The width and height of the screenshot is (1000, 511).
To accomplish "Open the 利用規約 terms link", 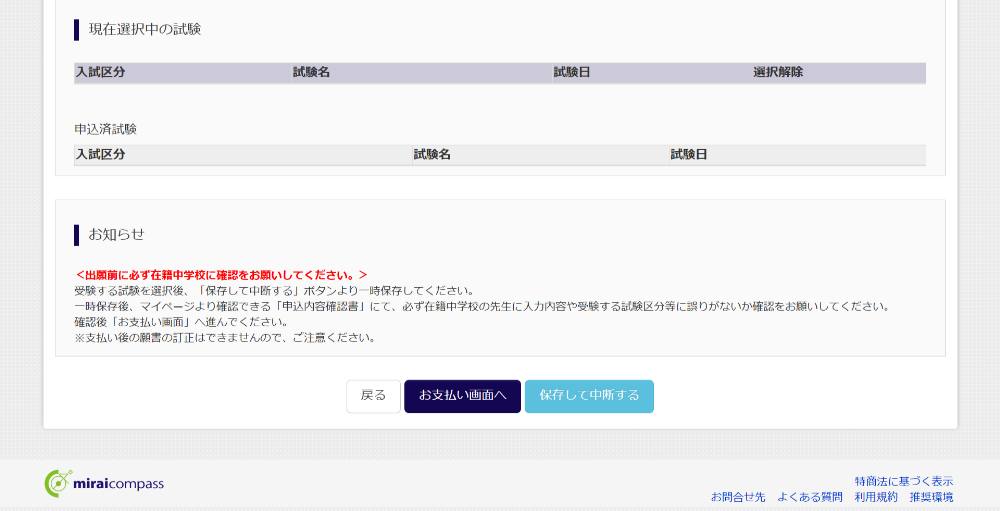I will click(x=876, y=497).
